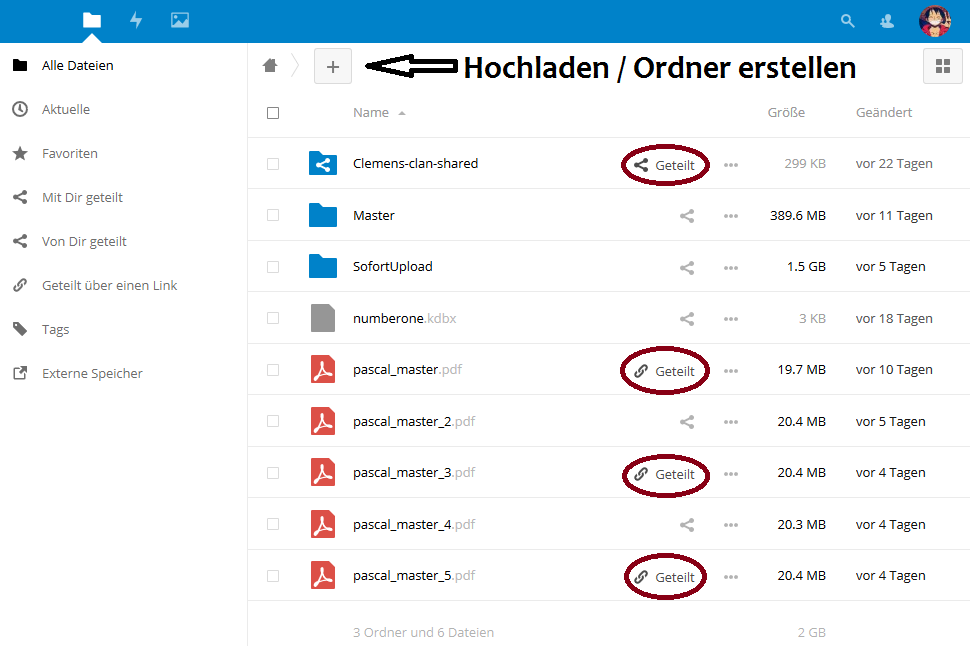Tick checkbox for Master folder

point(273,215)
